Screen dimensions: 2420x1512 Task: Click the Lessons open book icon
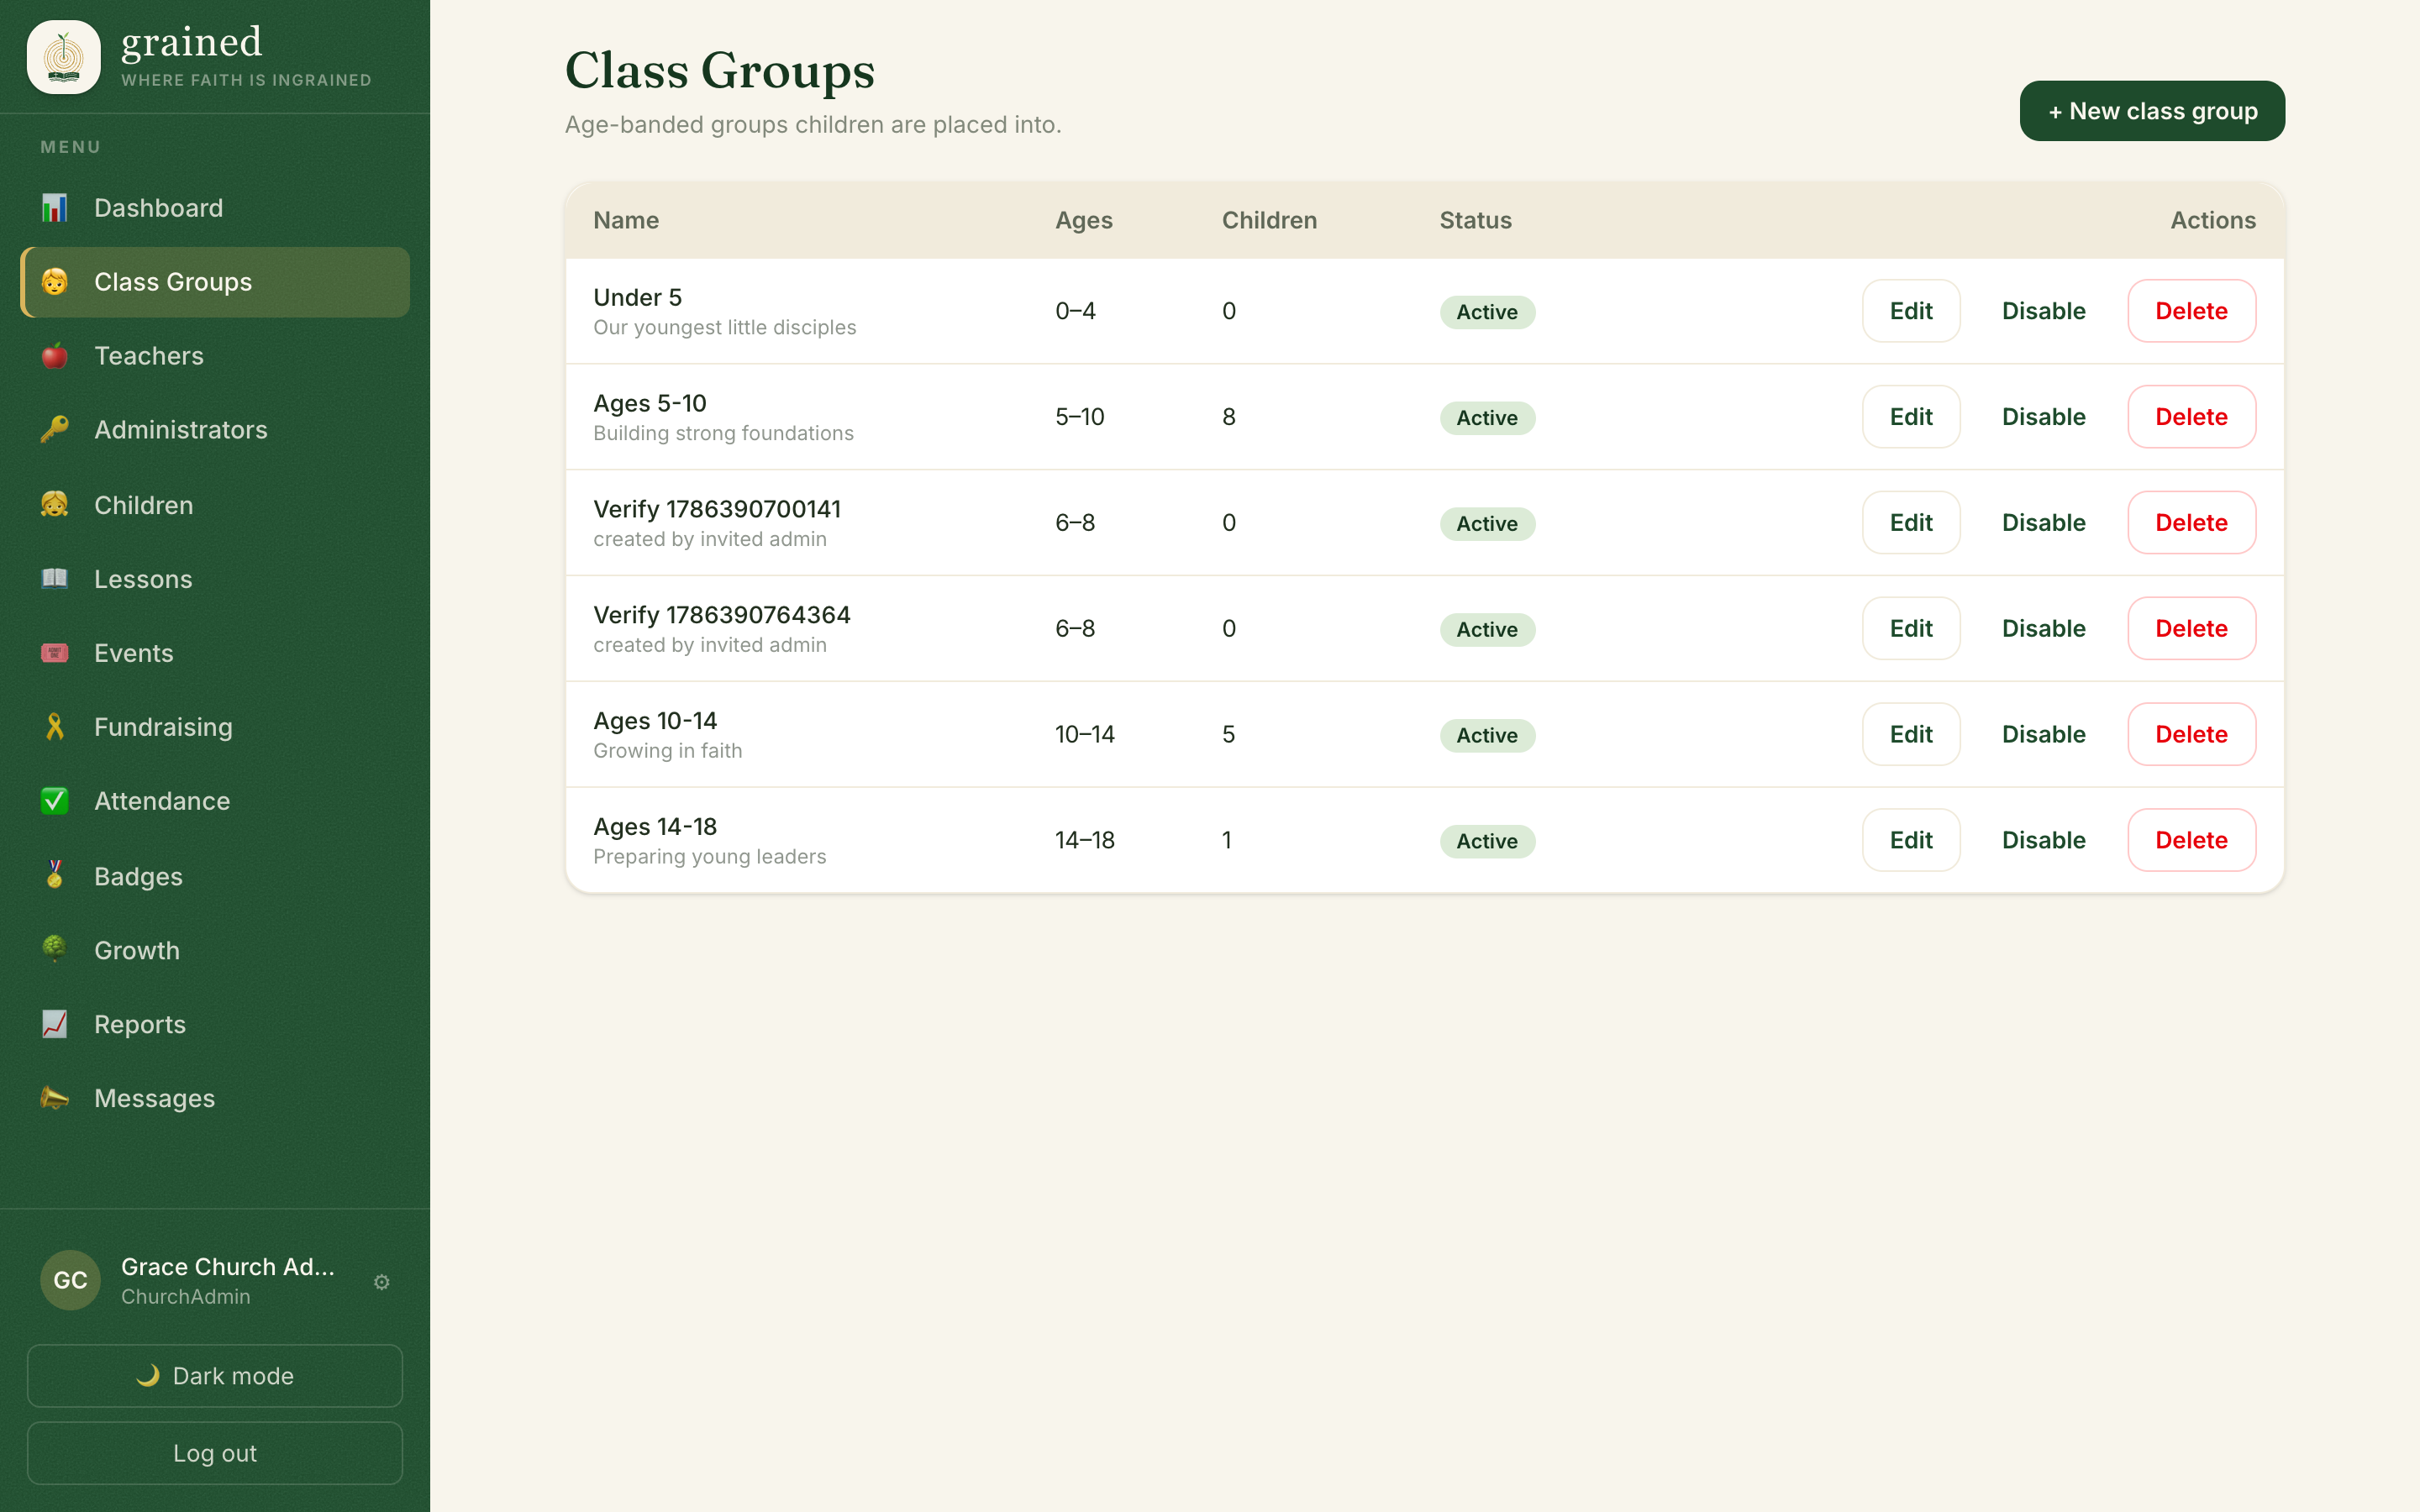click(55, 579)
